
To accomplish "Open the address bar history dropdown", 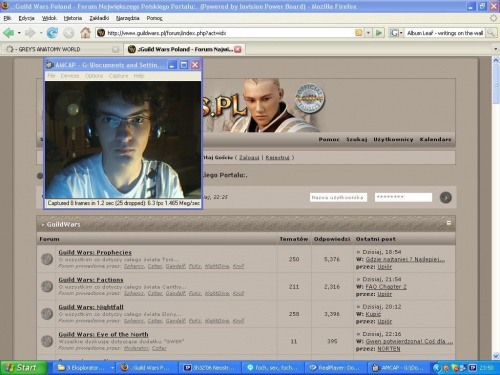I will (x=368, y=33).
